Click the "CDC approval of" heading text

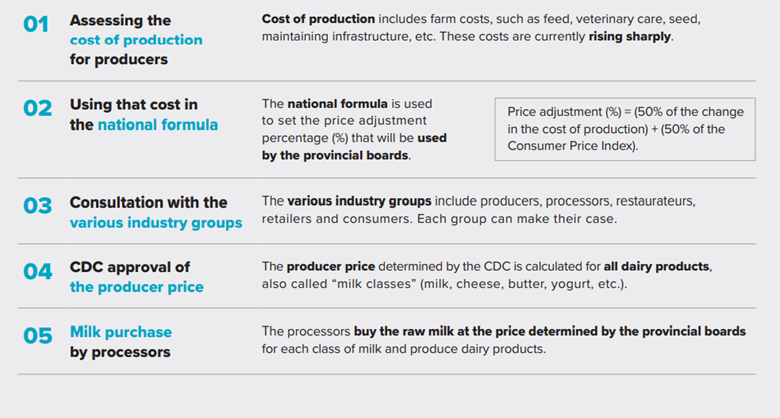coord(129,268)
